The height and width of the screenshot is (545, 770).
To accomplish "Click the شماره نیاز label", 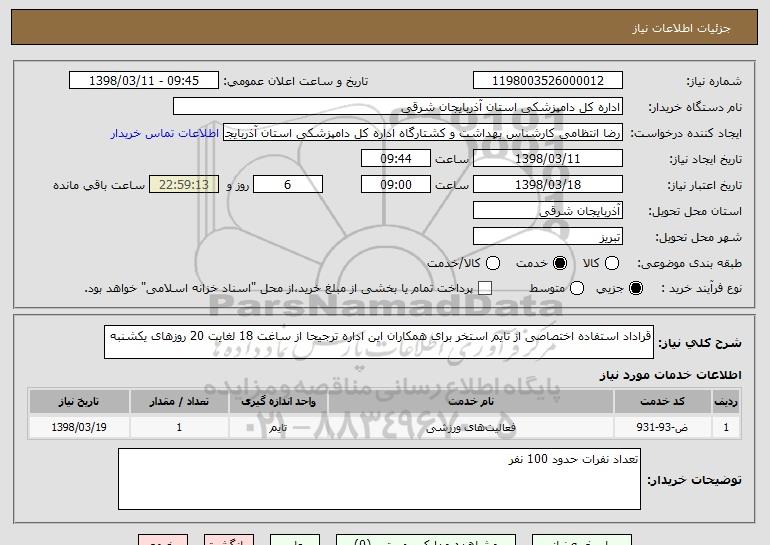I will click(x=714, y=81).
